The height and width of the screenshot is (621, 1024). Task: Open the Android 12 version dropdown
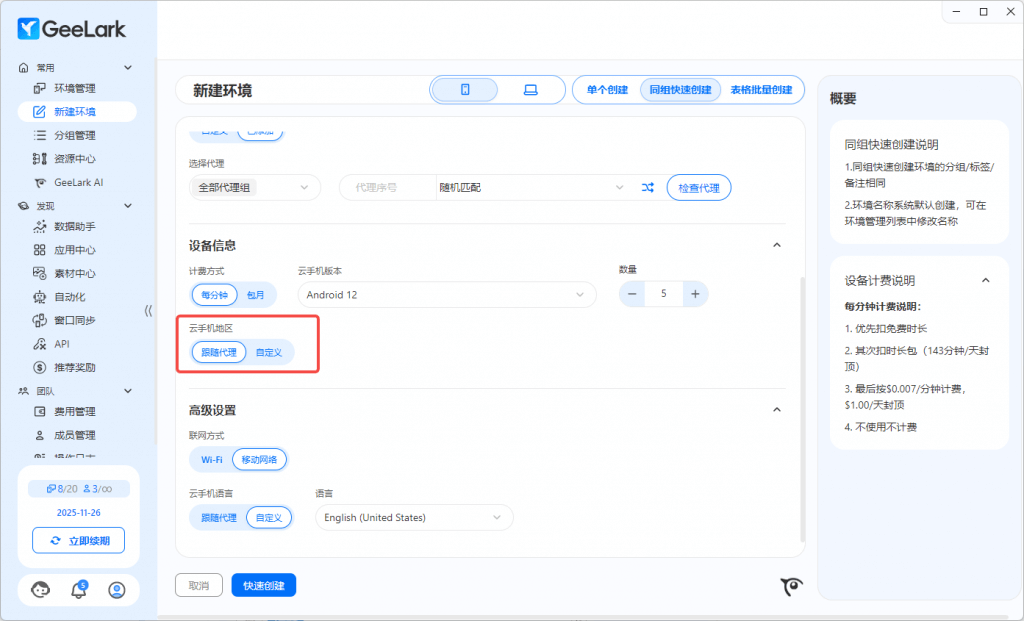[x=446, y=295]
